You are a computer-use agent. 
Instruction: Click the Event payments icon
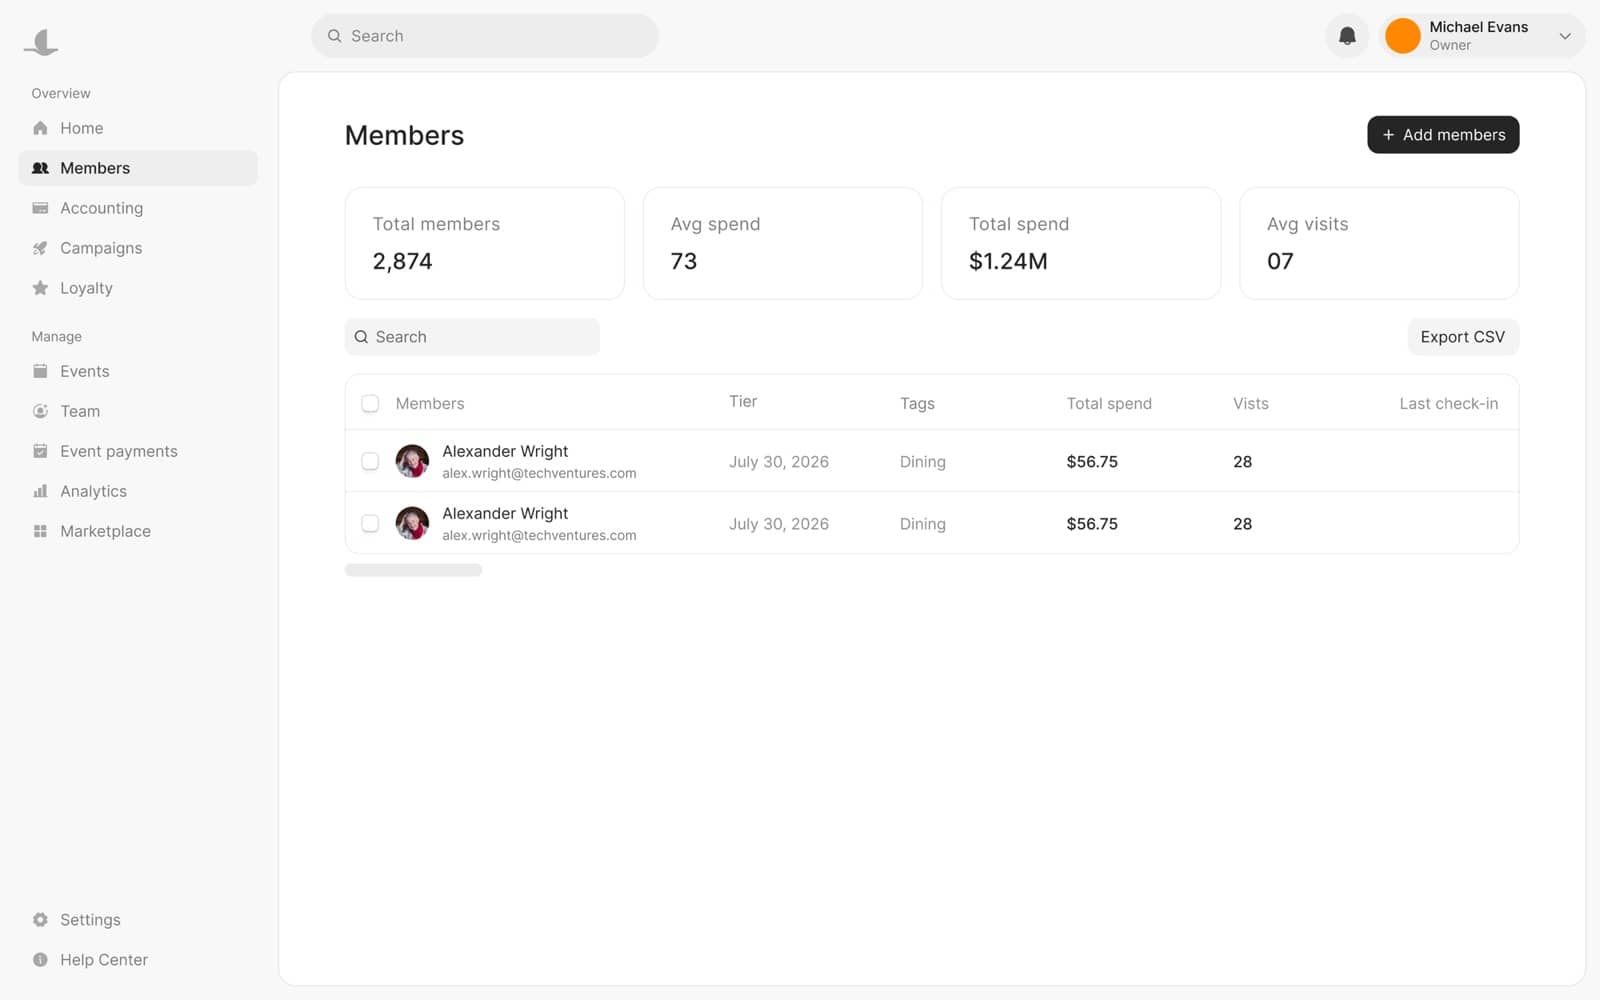[x=40, y=451]
